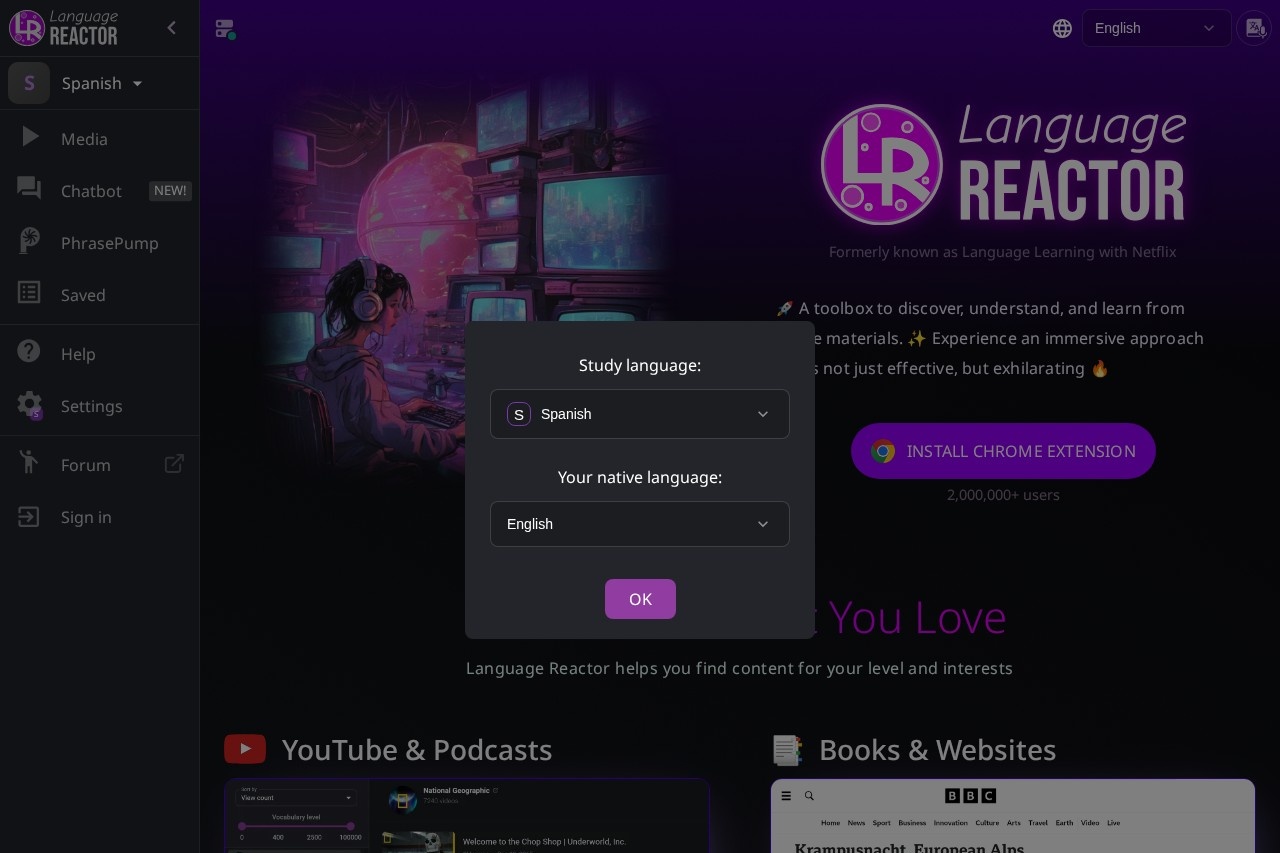Click the Help question mark icon
This screenshot has width=1280, height=853.
(29, 354)
